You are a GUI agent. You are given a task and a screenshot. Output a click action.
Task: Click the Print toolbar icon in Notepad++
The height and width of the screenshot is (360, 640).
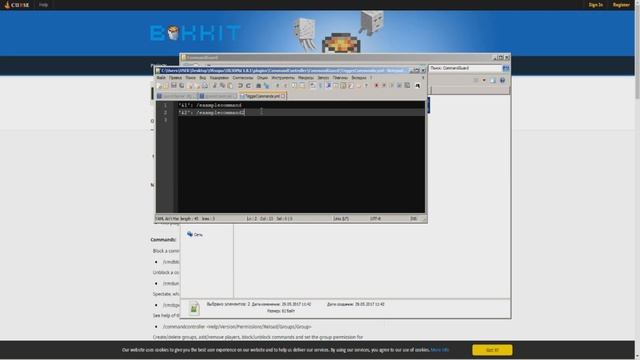pyautogui.click(x=205, y=86)
